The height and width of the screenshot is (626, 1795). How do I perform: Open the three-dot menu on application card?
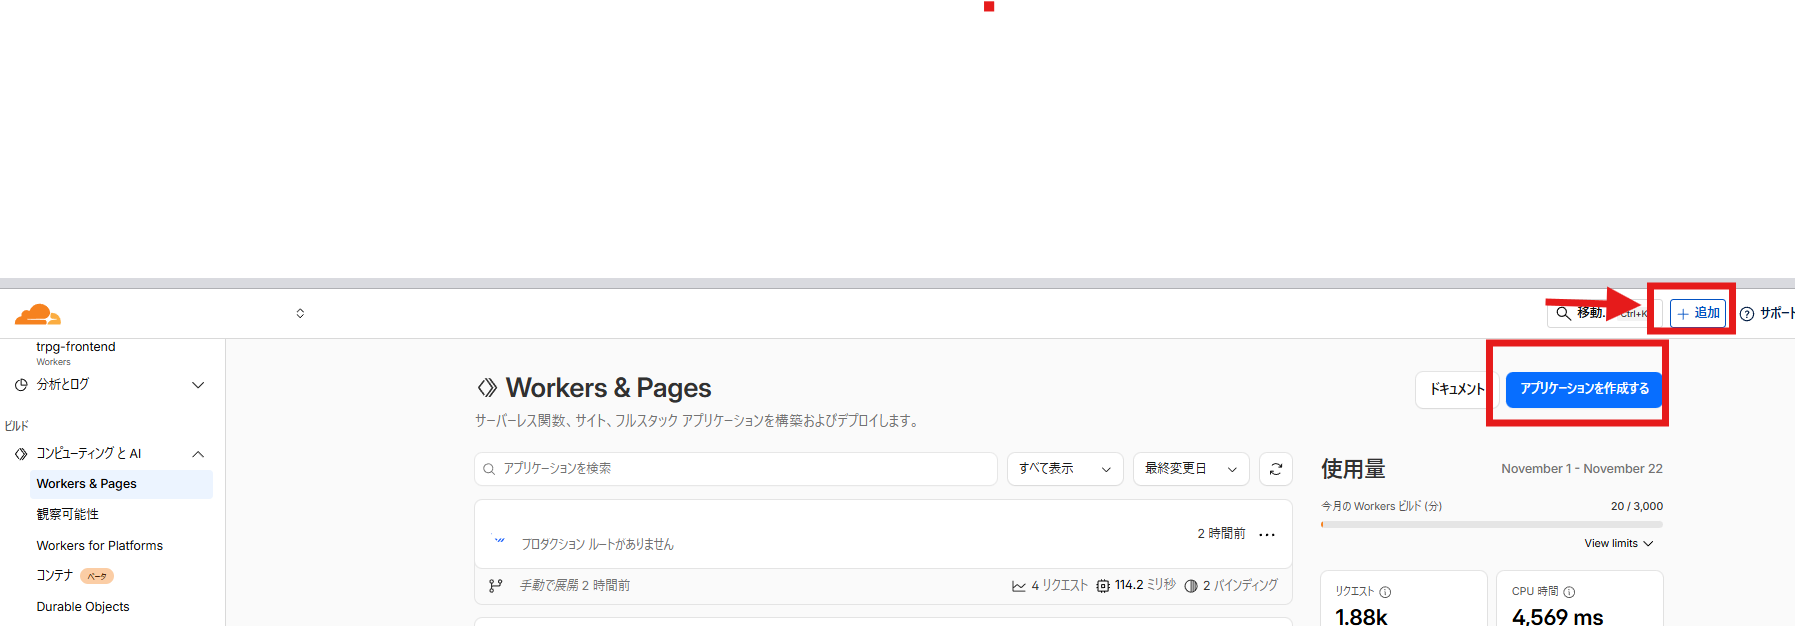point(1267,534)
